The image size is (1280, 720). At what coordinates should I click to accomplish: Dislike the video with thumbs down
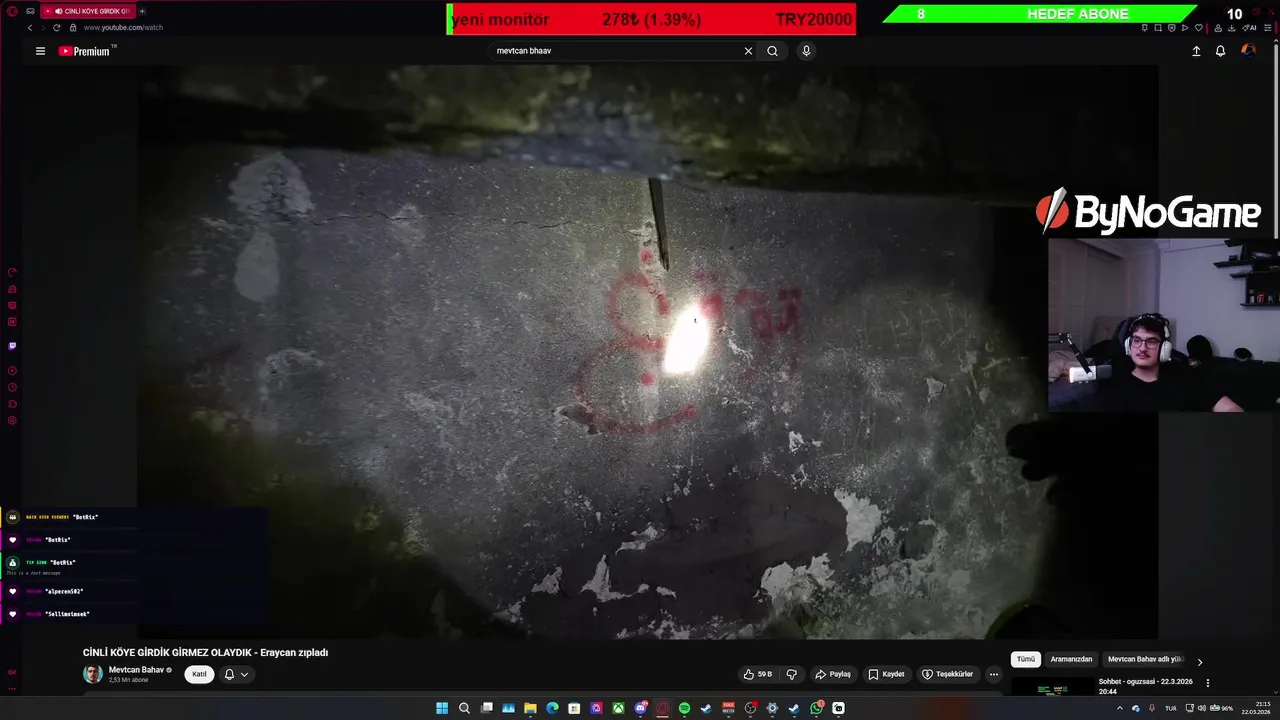pyautogui.click(x=792, y=674)
